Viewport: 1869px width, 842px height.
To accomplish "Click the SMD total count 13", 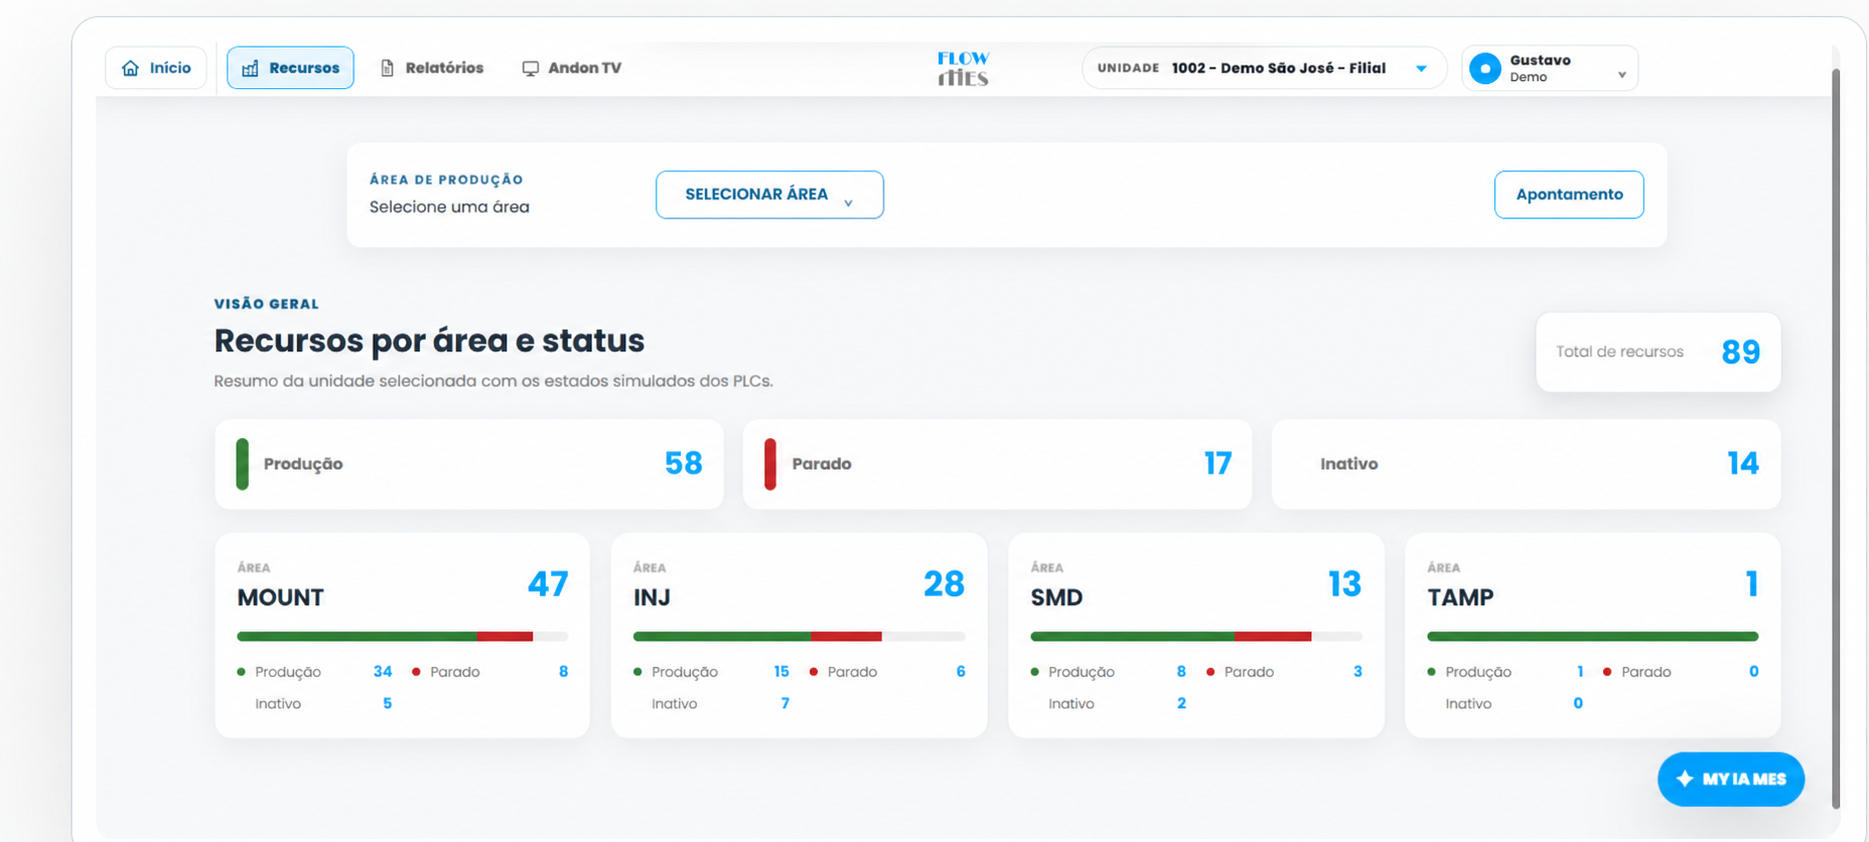I will [x=1345, y=584].
